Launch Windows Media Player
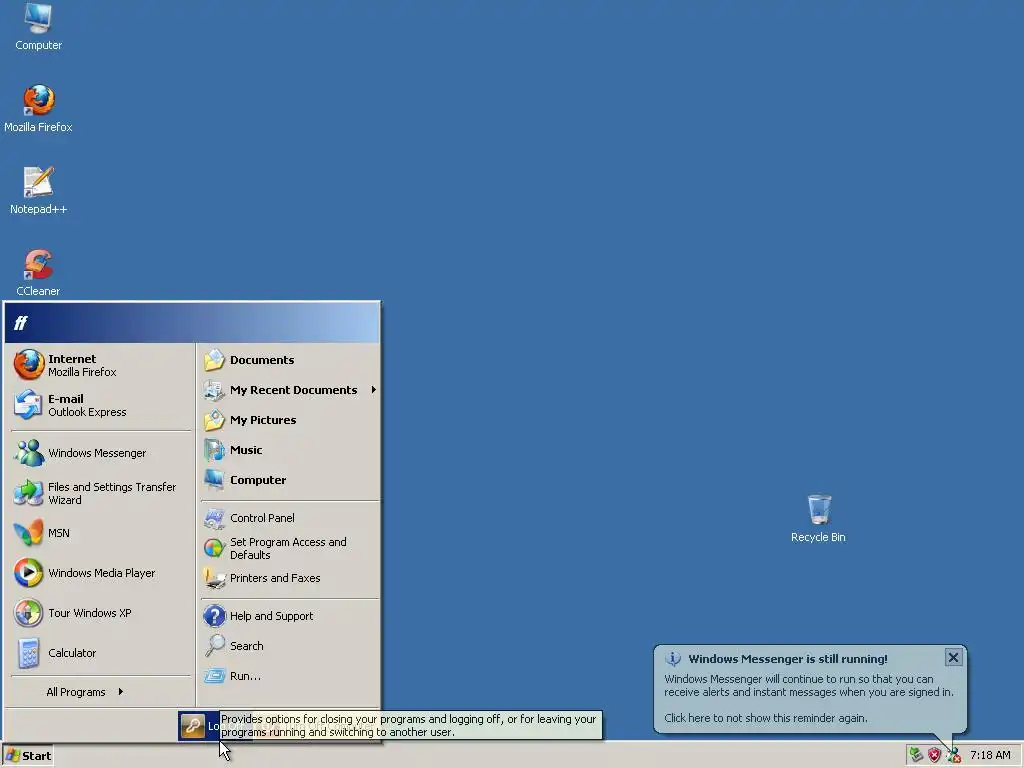1024x768 pixels. pos(101,573)
